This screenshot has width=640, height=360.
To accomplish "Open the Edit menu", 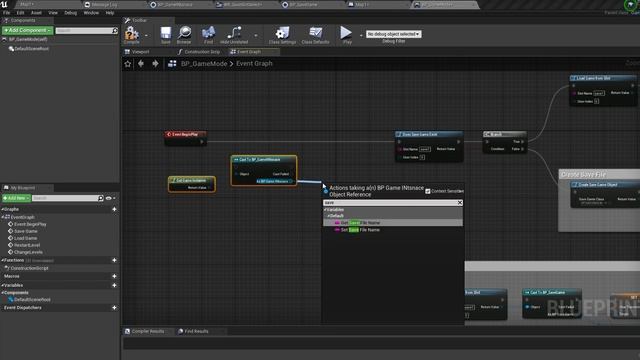I will coord(20,13).
